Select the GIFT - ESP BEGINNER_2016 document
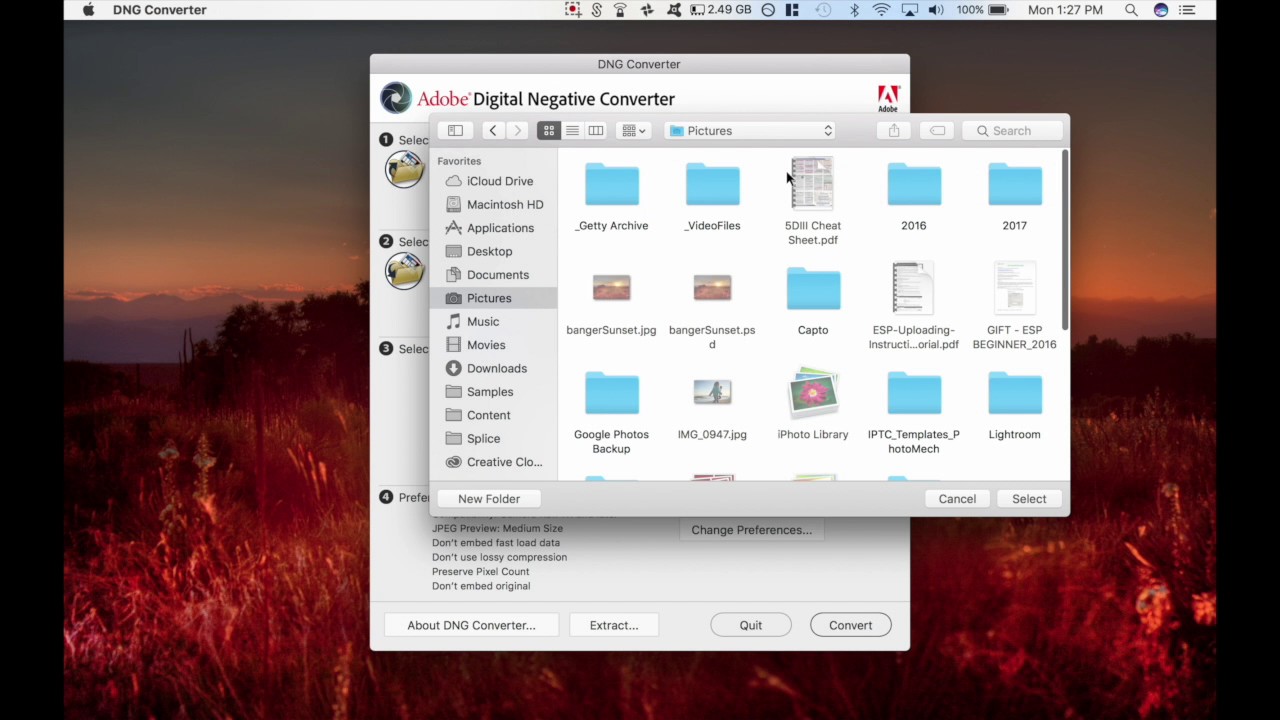The width and height of the screenshot is (1280, 720). point(1014,288)
